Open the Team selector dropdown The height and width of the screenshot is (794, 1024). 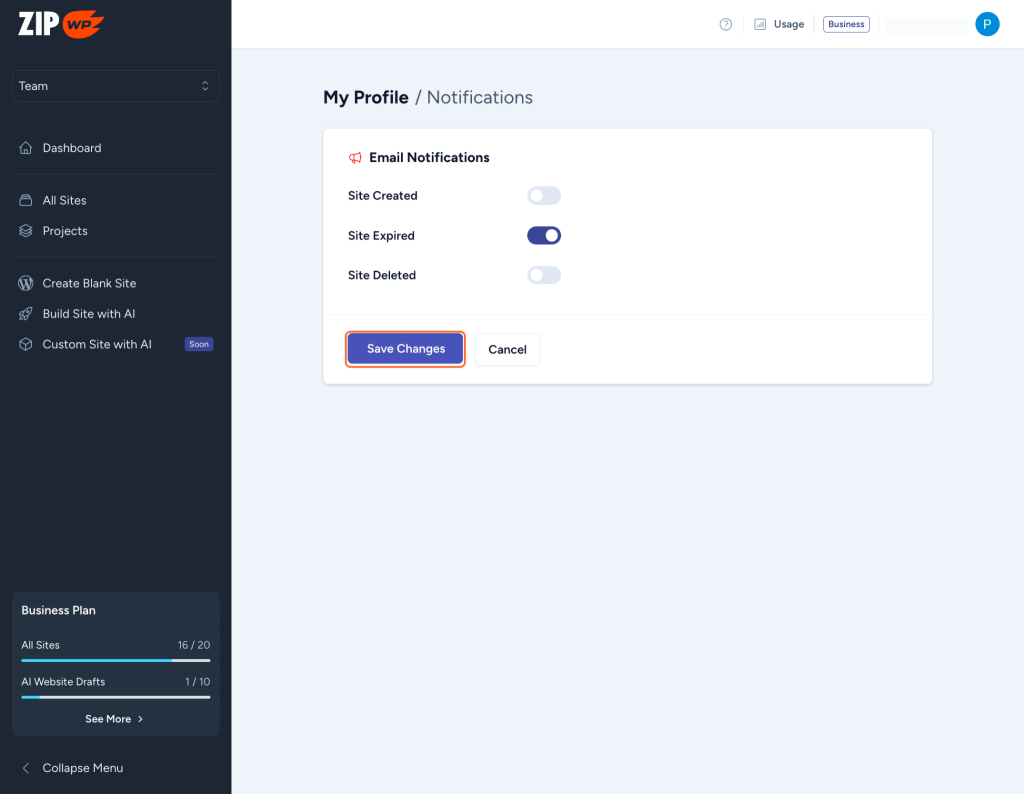115,86
